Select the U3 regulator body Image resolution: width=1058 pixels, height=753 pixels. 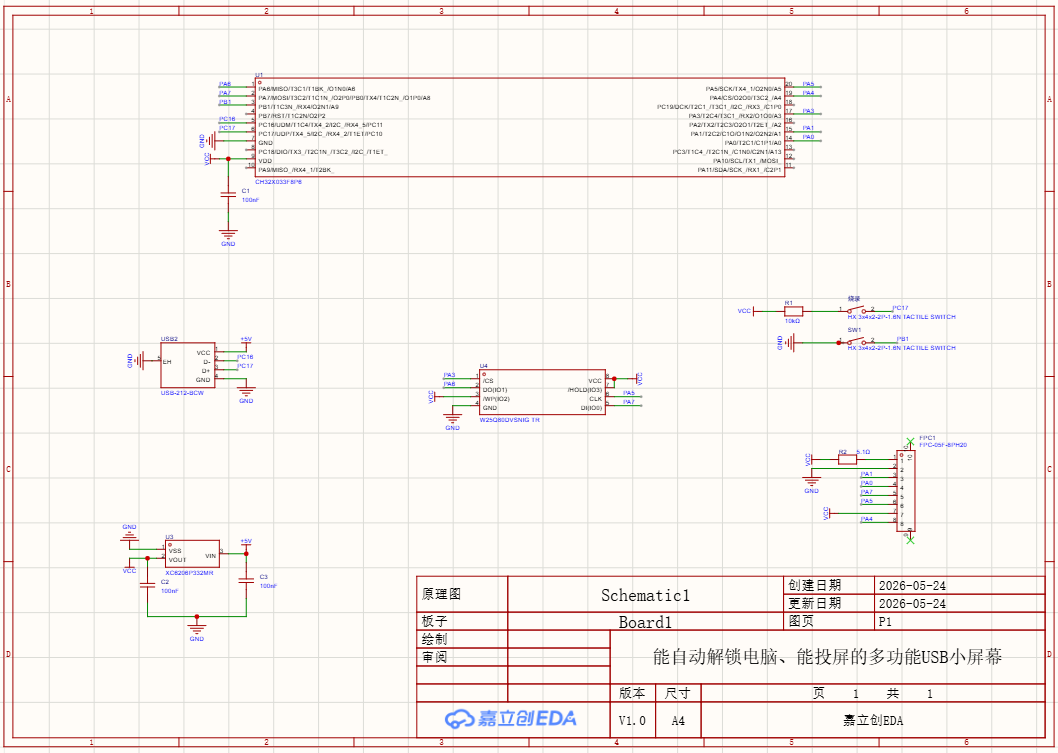(x=192, y=553)
